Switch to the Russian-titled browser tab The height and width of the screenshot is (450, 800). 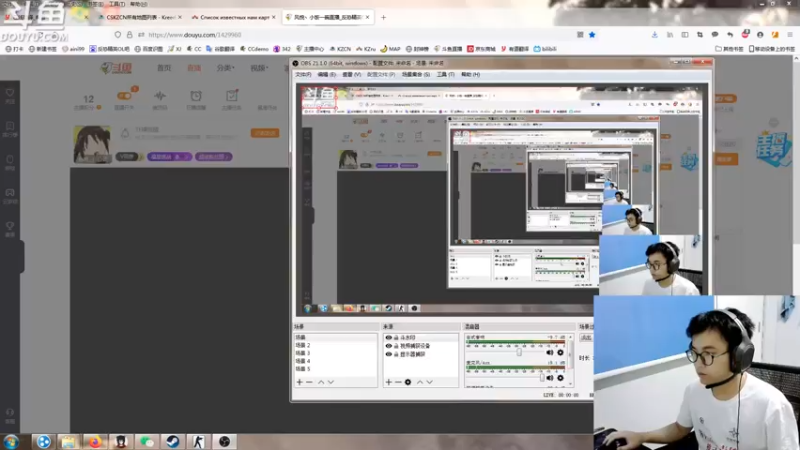(x=233, y=17)
